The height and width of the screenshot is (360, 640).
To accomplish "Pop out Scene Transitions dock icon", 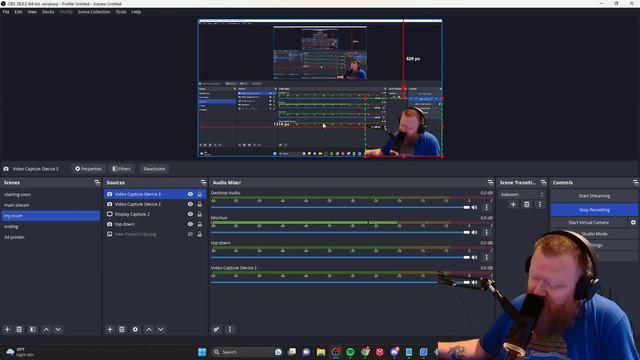I will tap(543, 182).
